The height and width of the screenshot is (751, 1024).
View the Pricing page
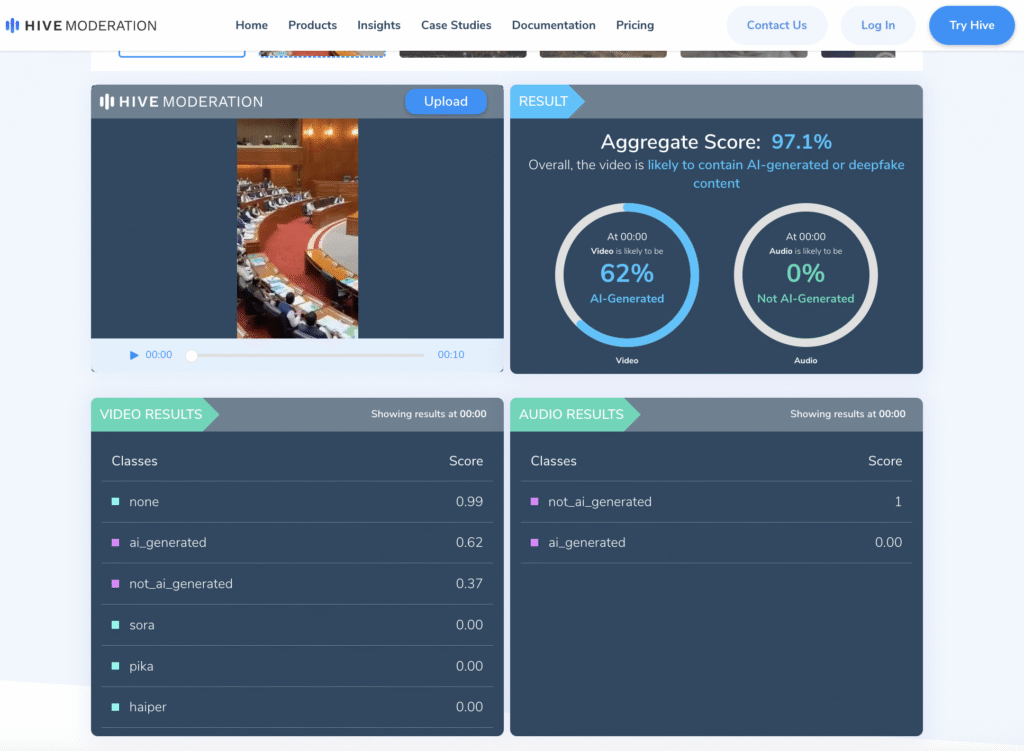point(635,25)
